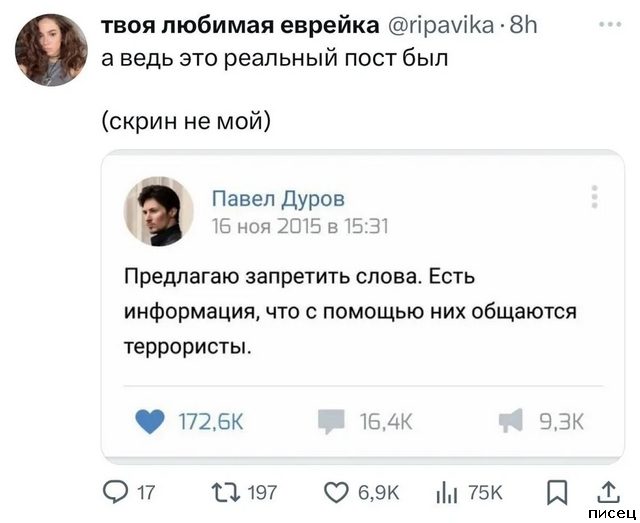Click Pavel Durov's avatar in the quoted post
The height and width of the screenshot is (523, 640).
tap(158, 211)
